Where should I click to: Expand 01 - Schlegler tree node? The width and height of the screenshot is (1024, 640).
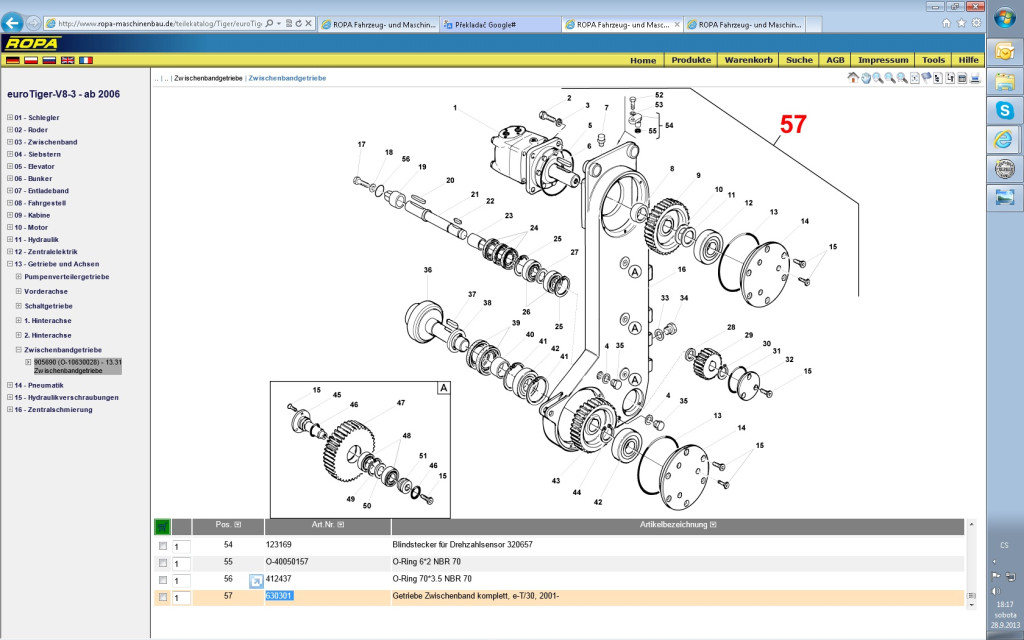pyautogui.click(x=10, y=118)
